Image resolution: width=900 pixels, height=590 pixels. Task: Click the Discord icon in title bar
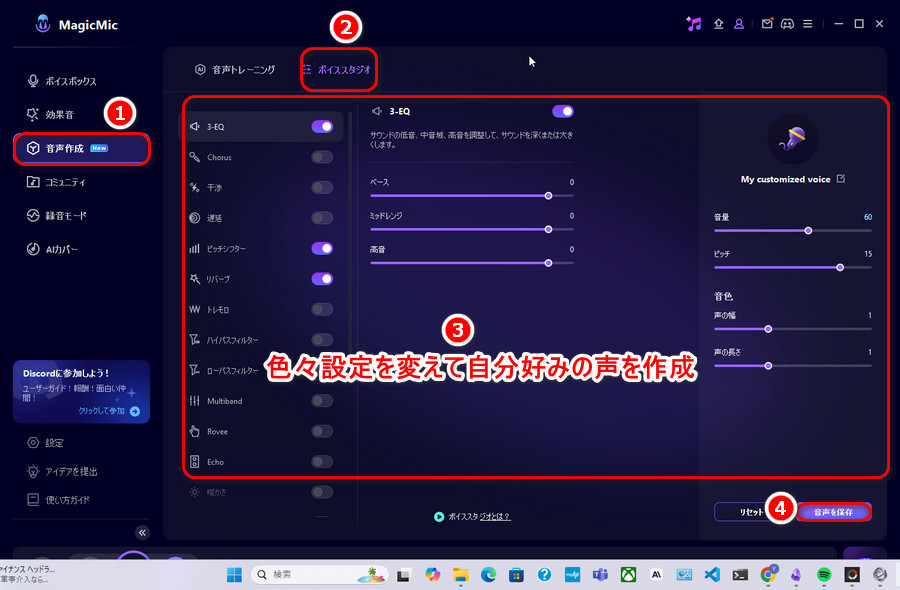click(786, 24)
